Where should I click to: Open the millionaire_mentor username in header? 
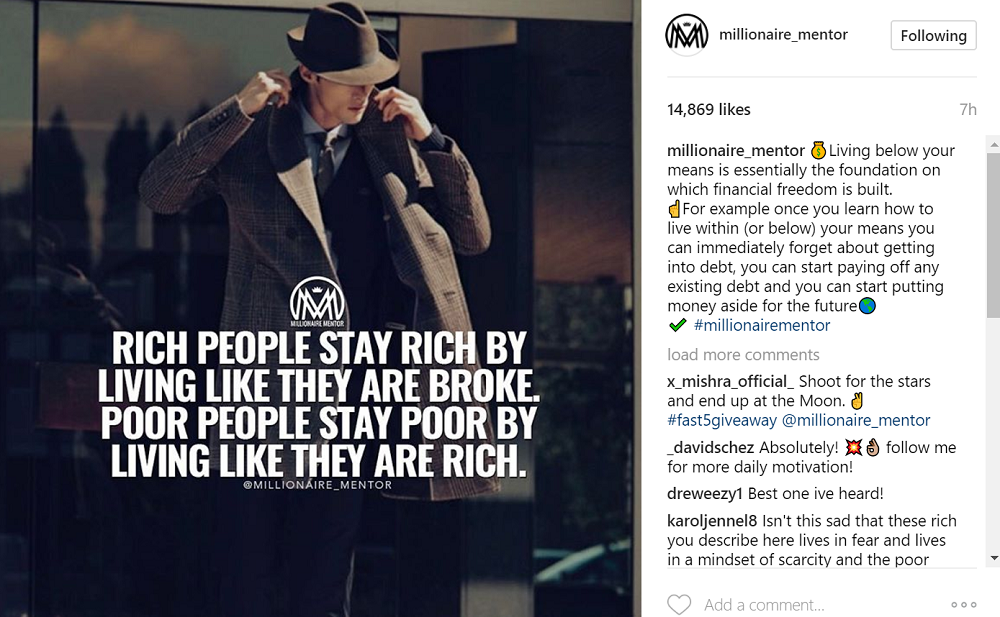click(x=783, y=34)
